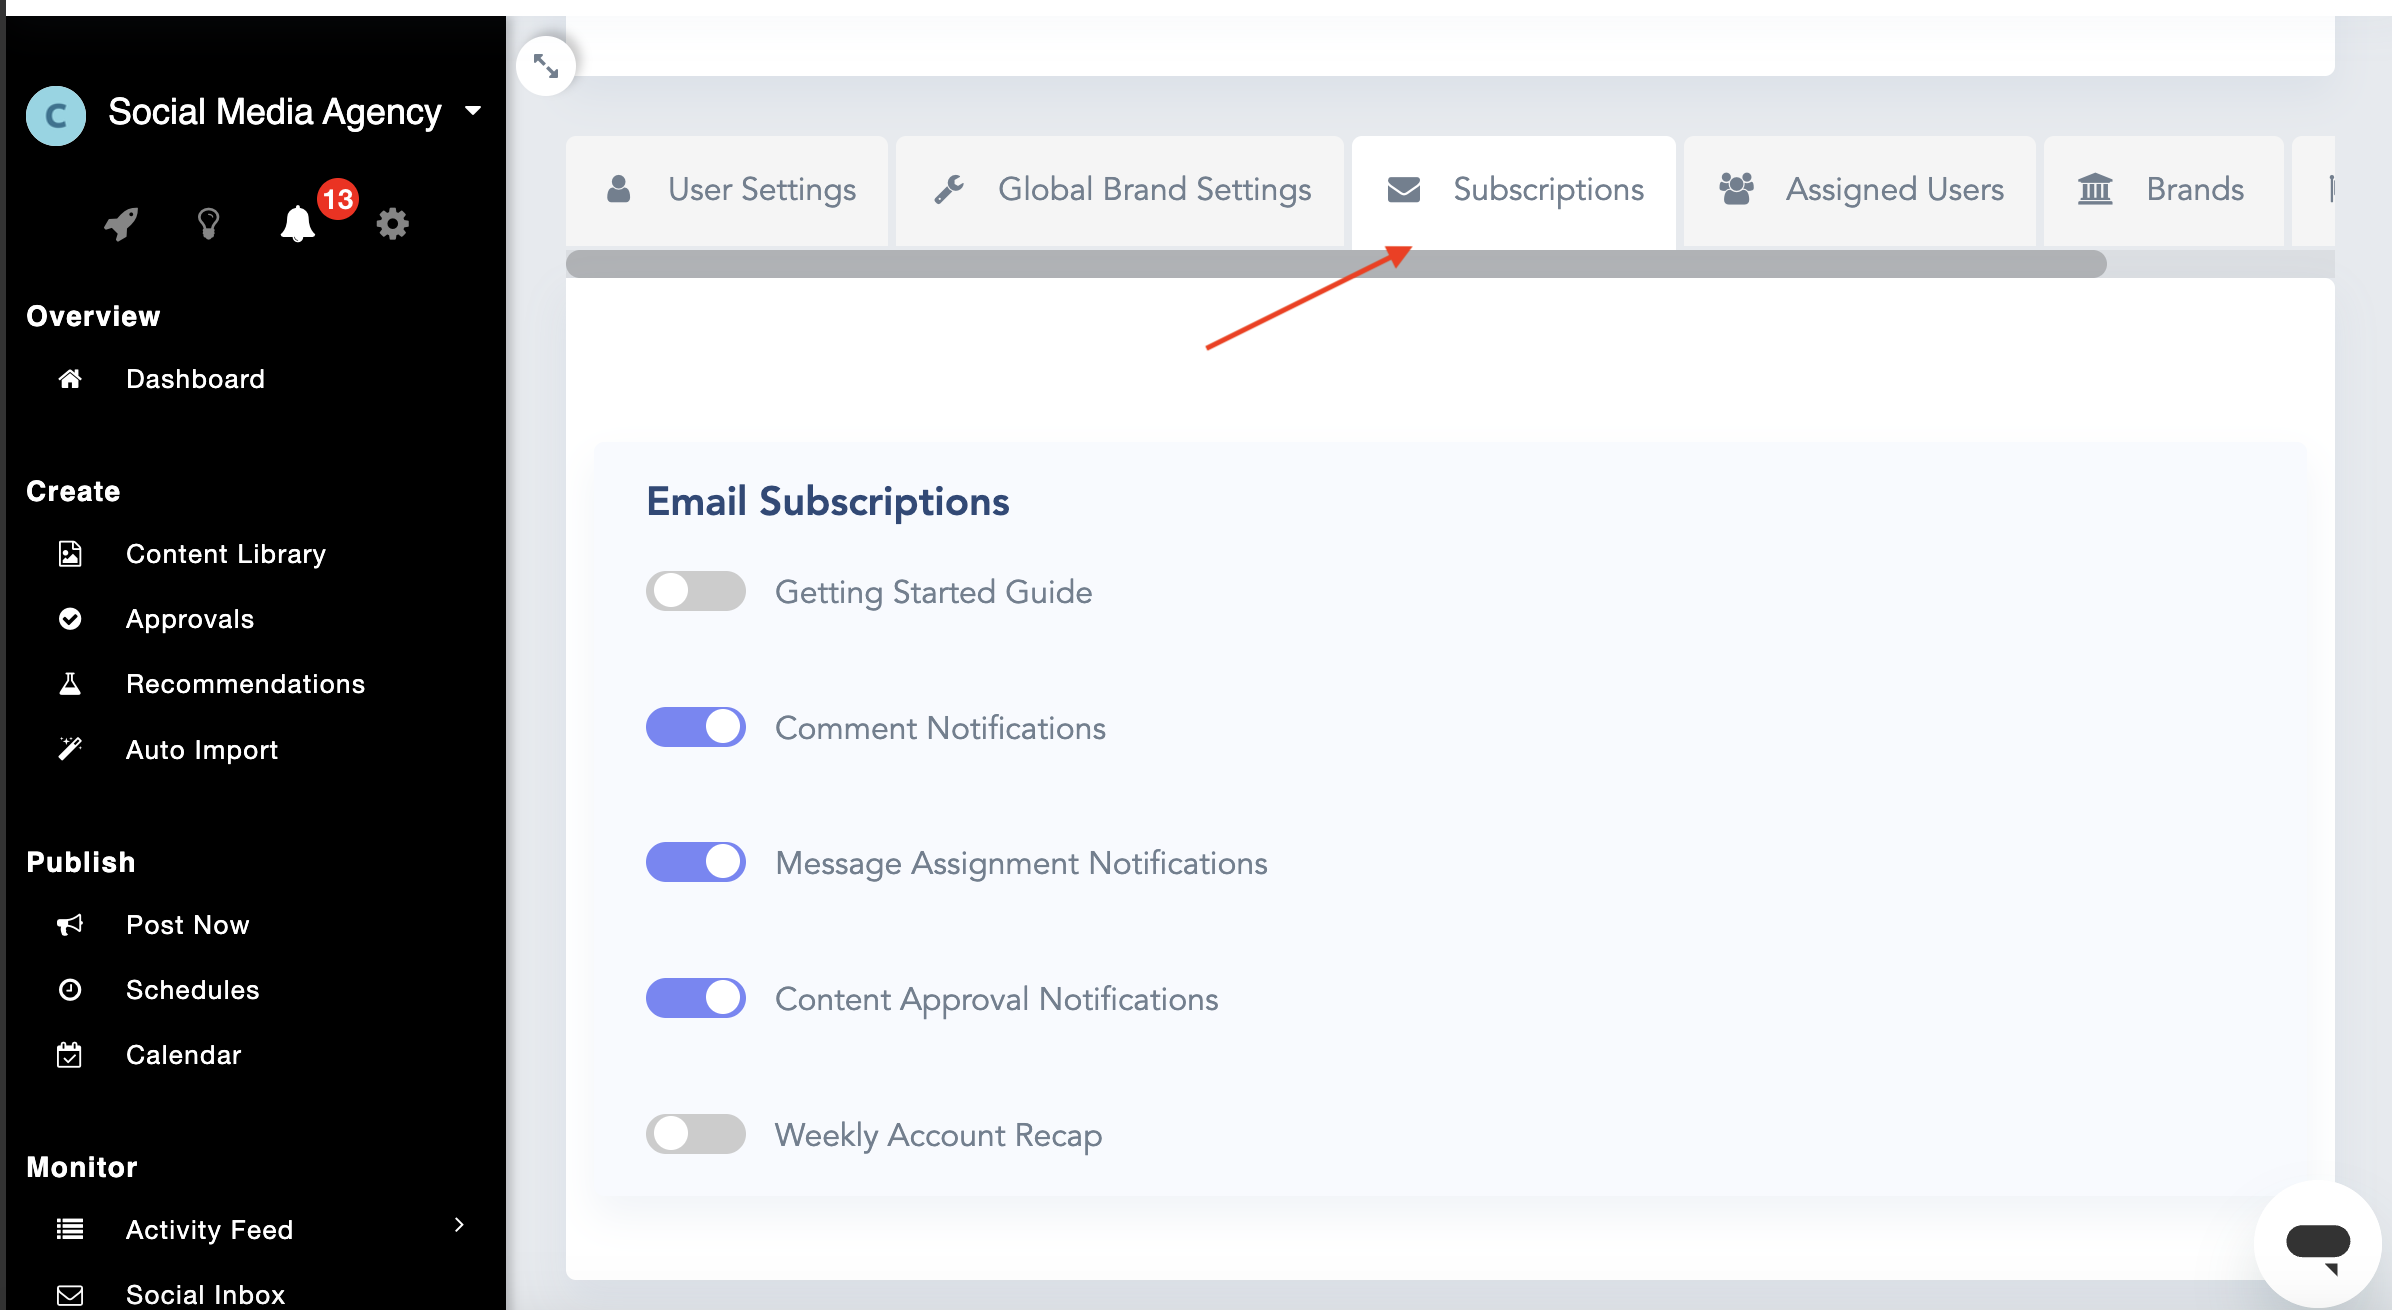
Task: Open the Social Media Agency dropdown arrow
Action: (x=473, y=111)
